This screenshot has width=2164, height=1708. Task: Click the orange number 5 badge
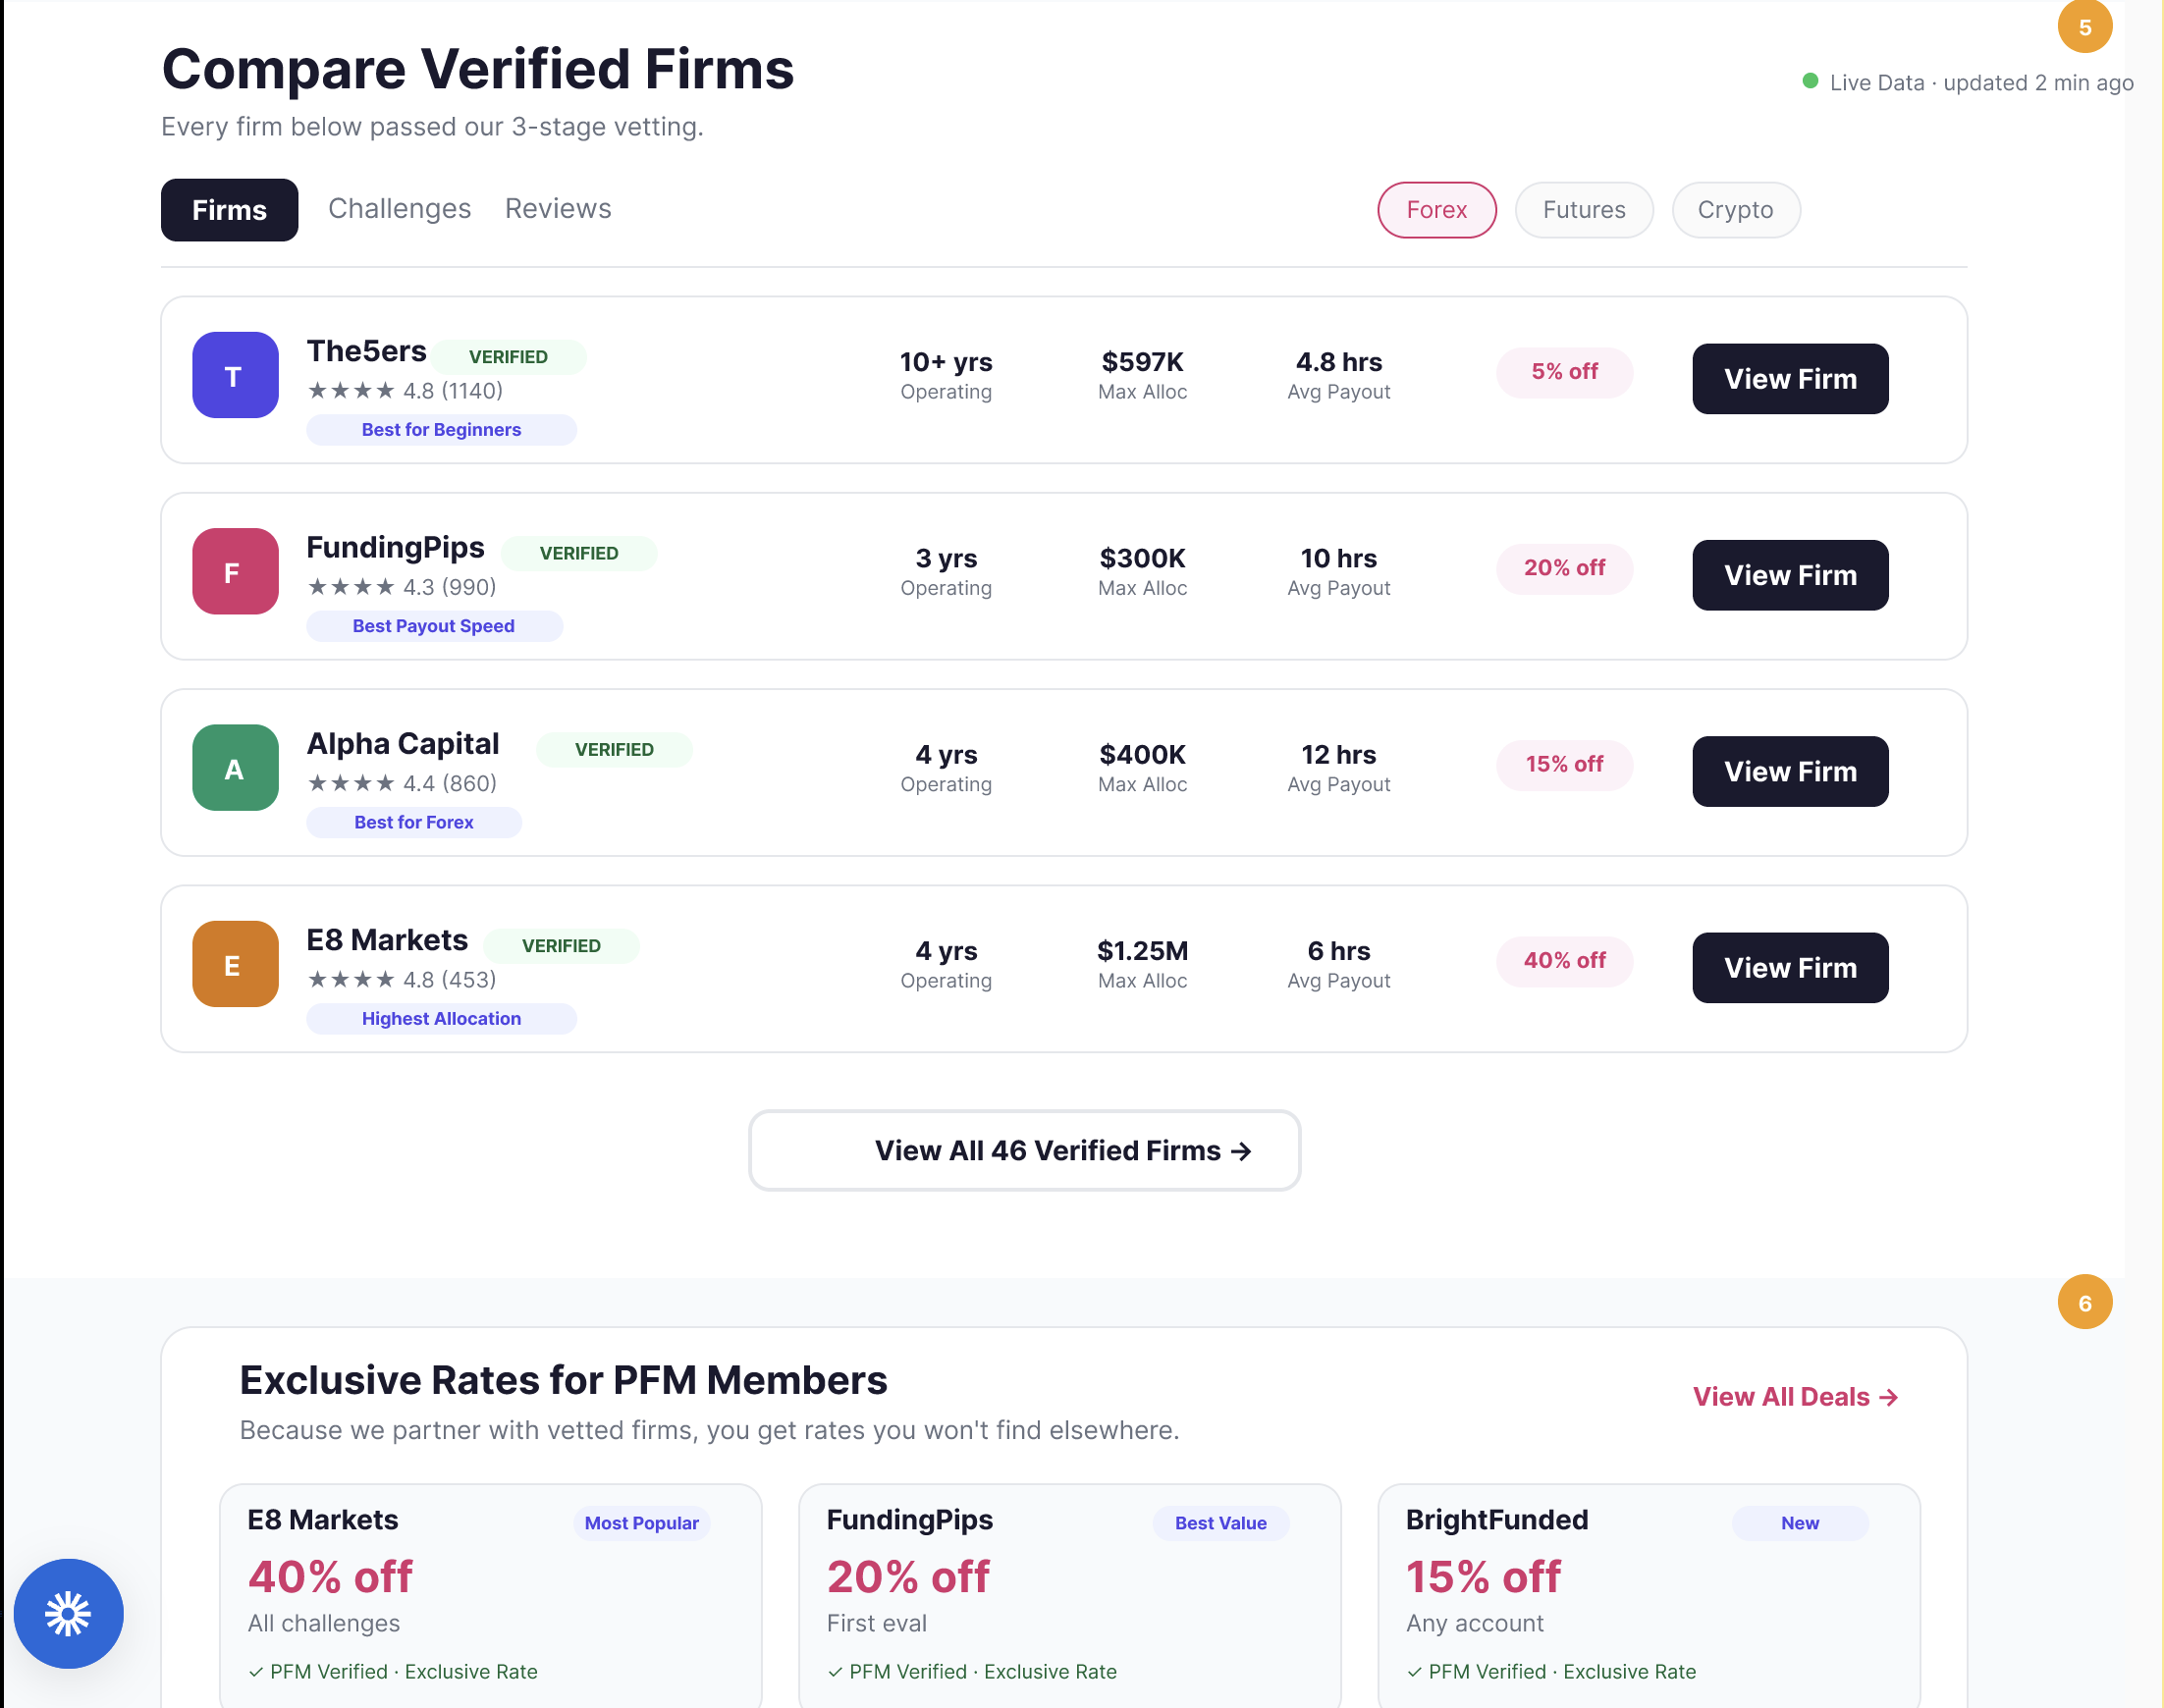click(2085, 26)
